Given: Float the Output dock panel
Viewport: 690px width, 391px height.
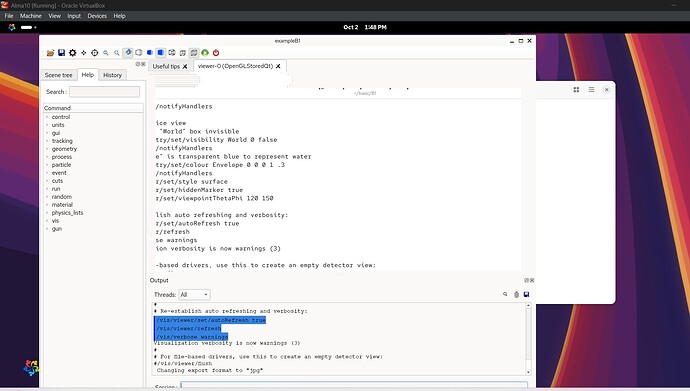Looking at the screenshot, I should (527, 280).
